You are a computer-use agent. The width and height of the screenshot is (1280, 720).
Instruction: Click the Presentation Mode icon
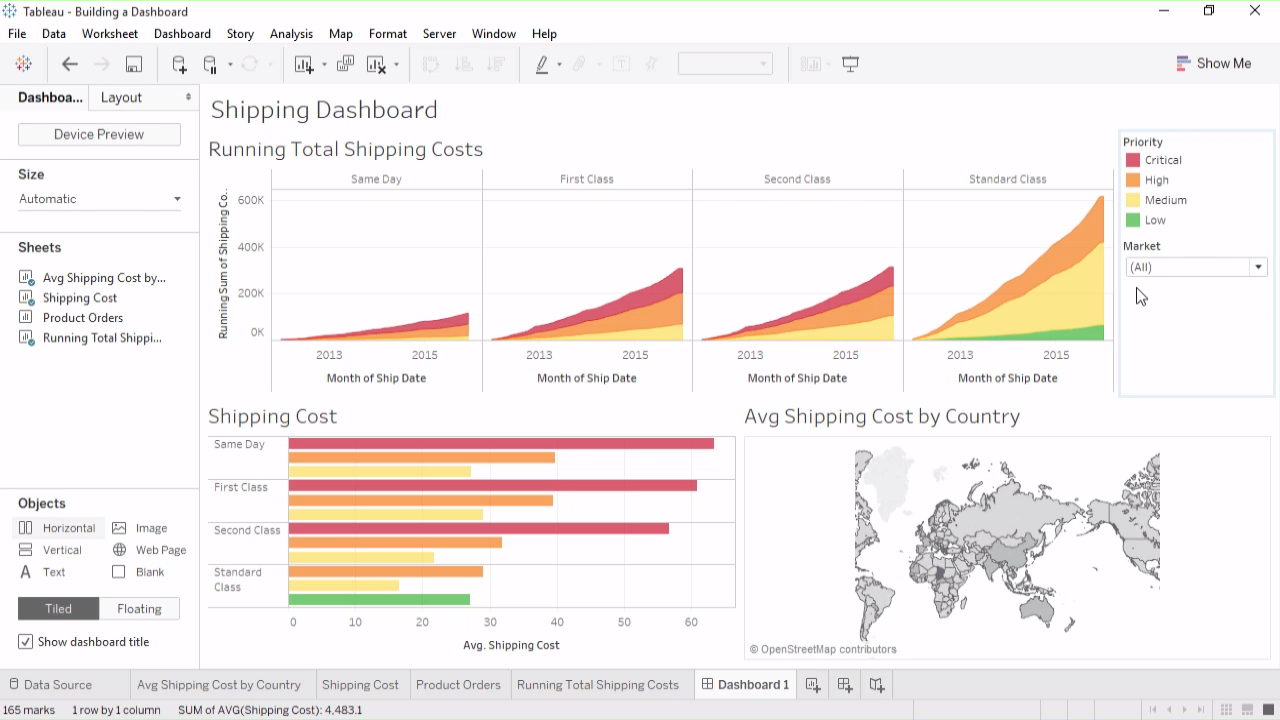point(850,64)
